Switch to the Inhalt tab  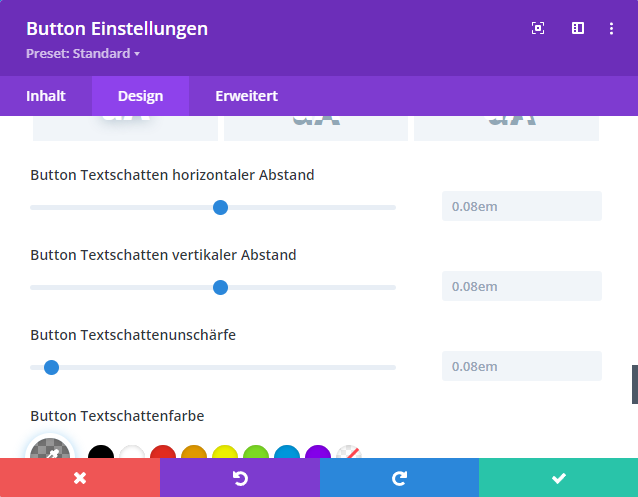click(x=46, y=96)
